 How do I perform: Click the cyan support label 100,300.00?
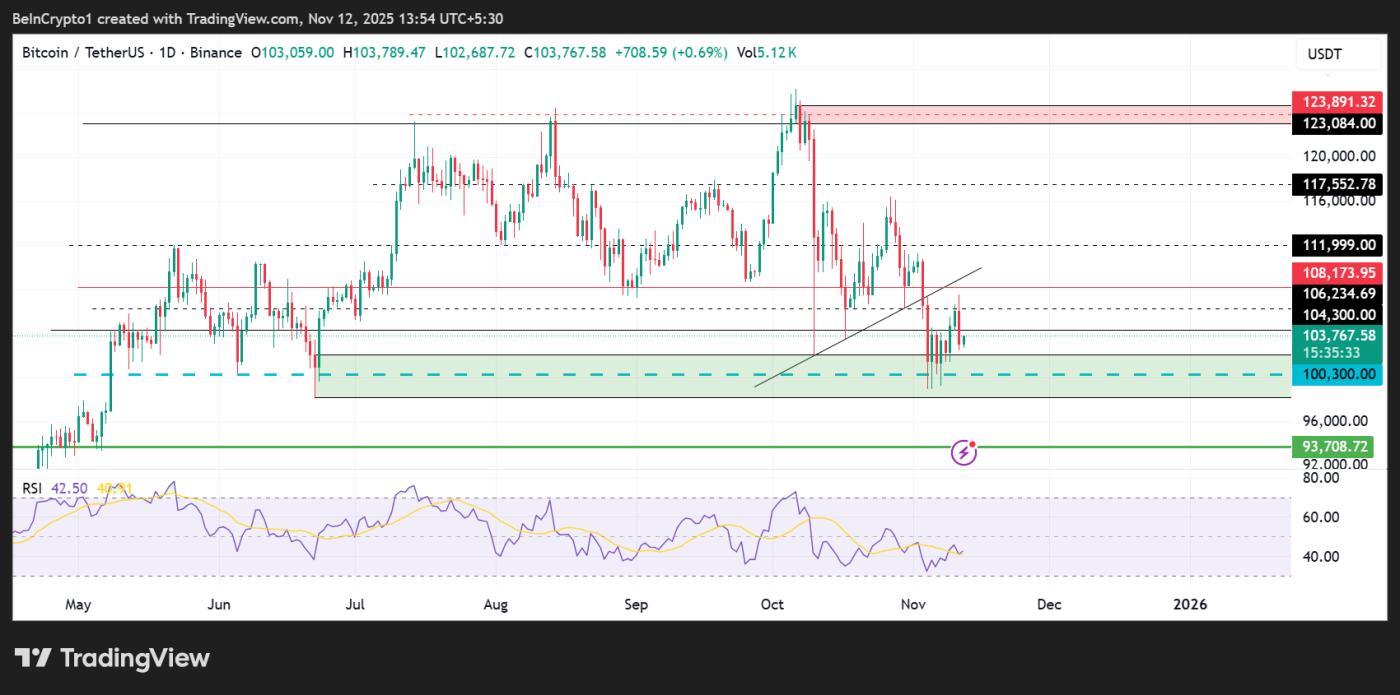tap(1337, 374)
